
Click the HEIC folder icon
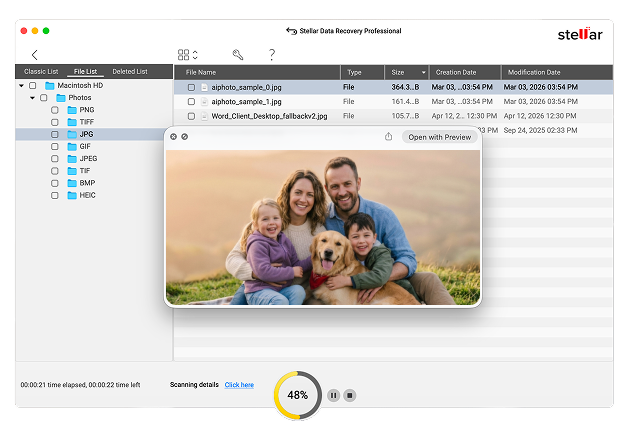(72, 195)
